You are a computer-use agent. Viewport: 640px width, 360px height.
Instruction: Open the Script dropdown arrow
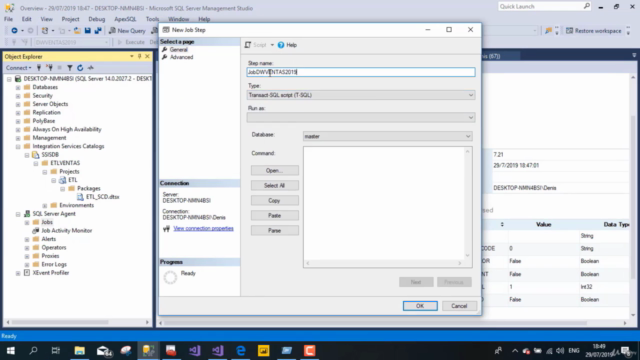pos(272,45)
